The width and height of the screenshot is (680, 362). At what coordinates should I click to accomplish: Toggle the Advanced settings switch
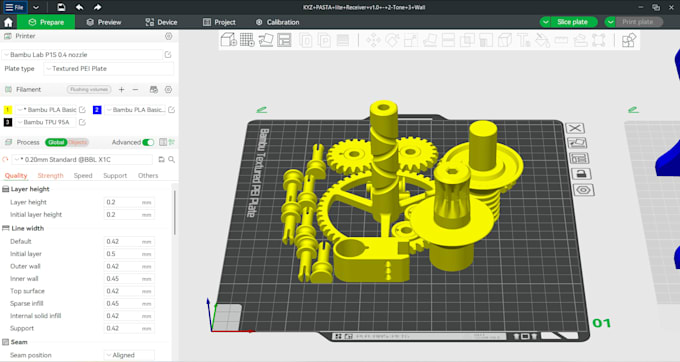(148, 142)
